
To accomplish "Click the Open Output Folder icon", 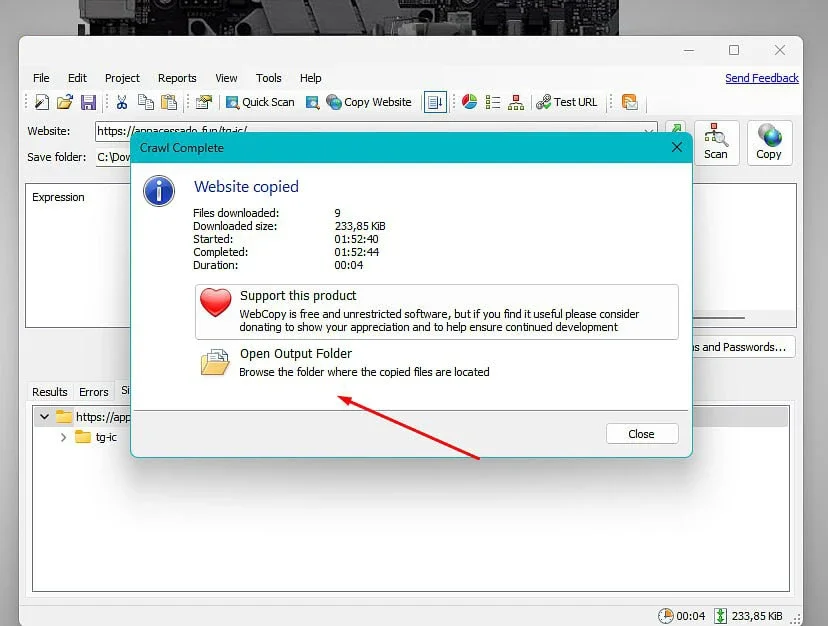I will click(215, 362).
